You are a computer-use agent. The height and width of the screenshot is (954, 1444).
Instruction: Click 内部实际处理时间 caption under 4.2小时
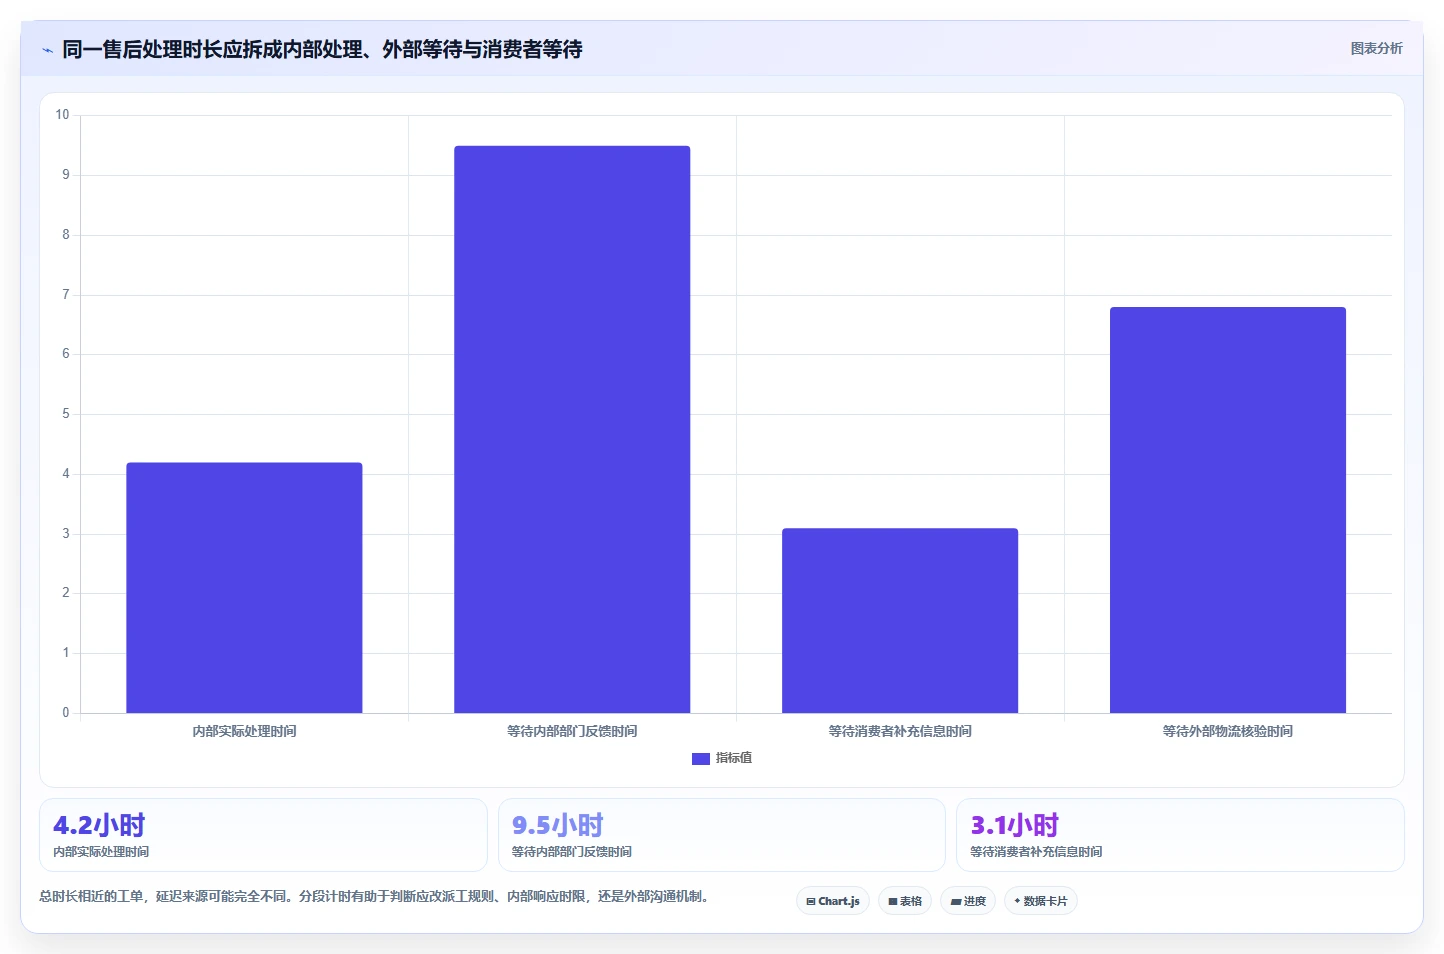[101, 852]
